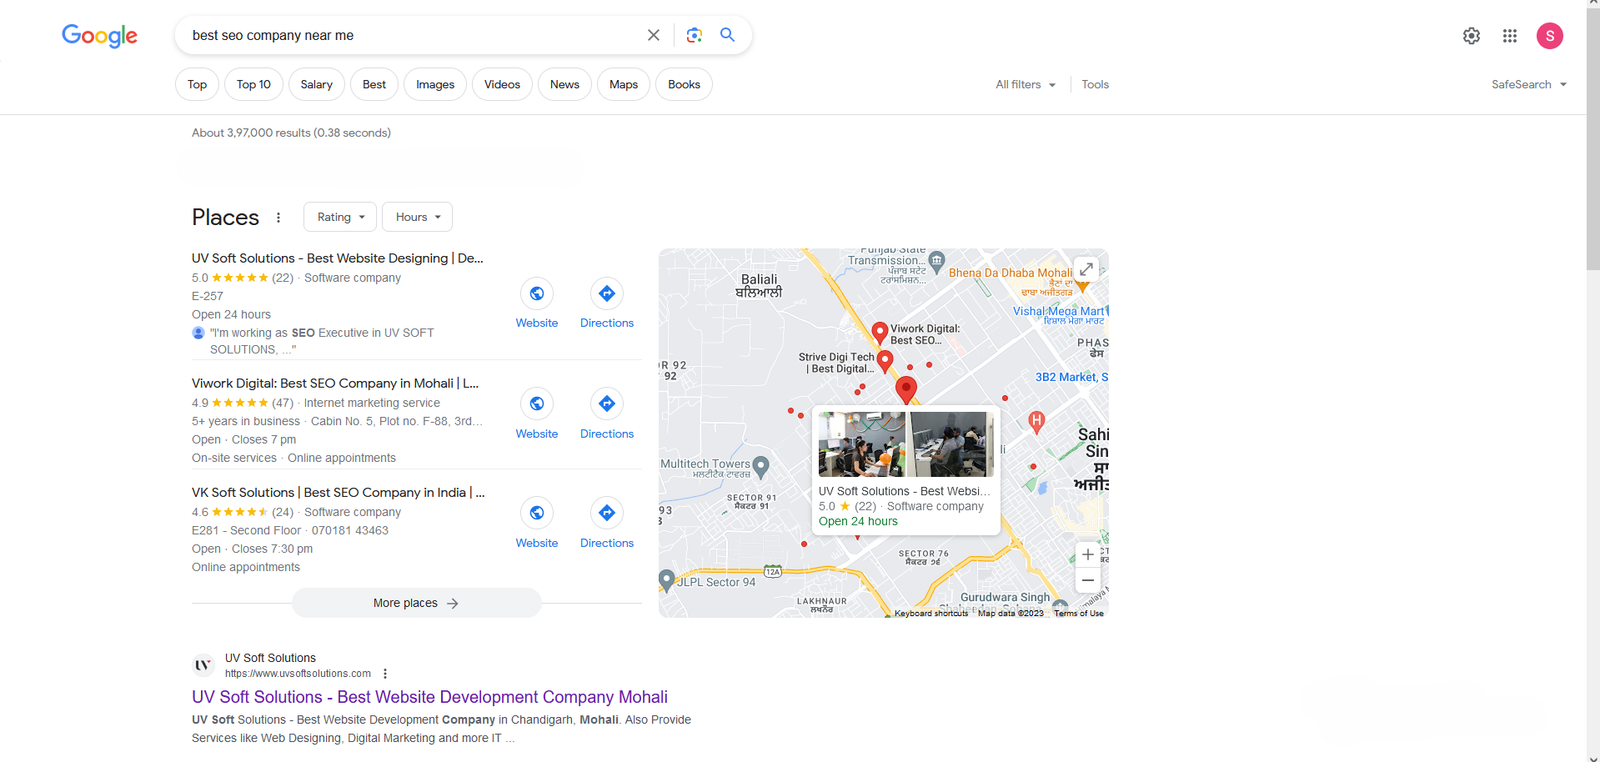This screenshot has height=762, width=1600.
Task: Expand the map to full view
Action: (x=1086, y=269)
